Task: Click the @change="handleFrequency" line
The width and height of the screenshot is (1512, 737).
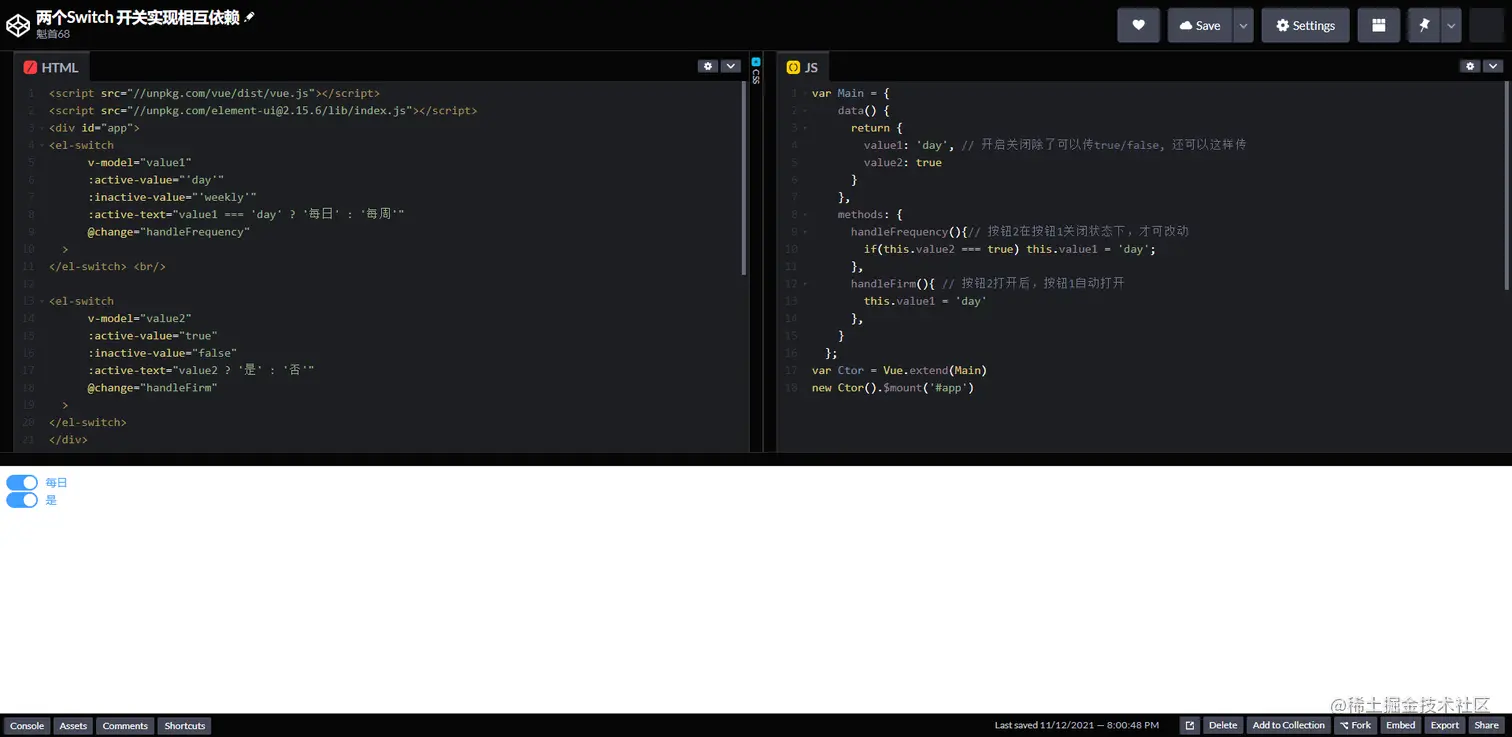Action: tap(168, 232)
